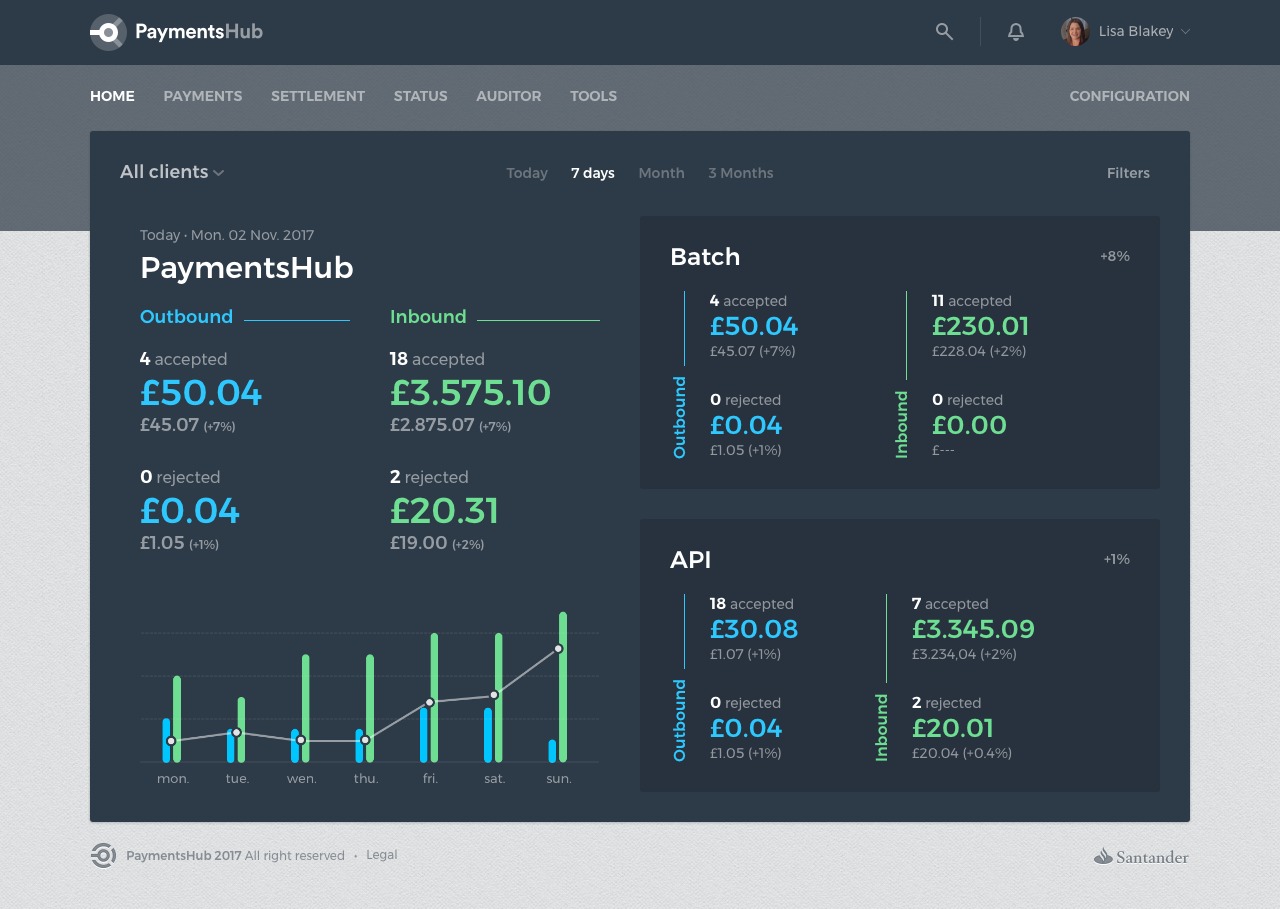
Task: Open the Legal link in footer
Action: click(x=382, y=855)
